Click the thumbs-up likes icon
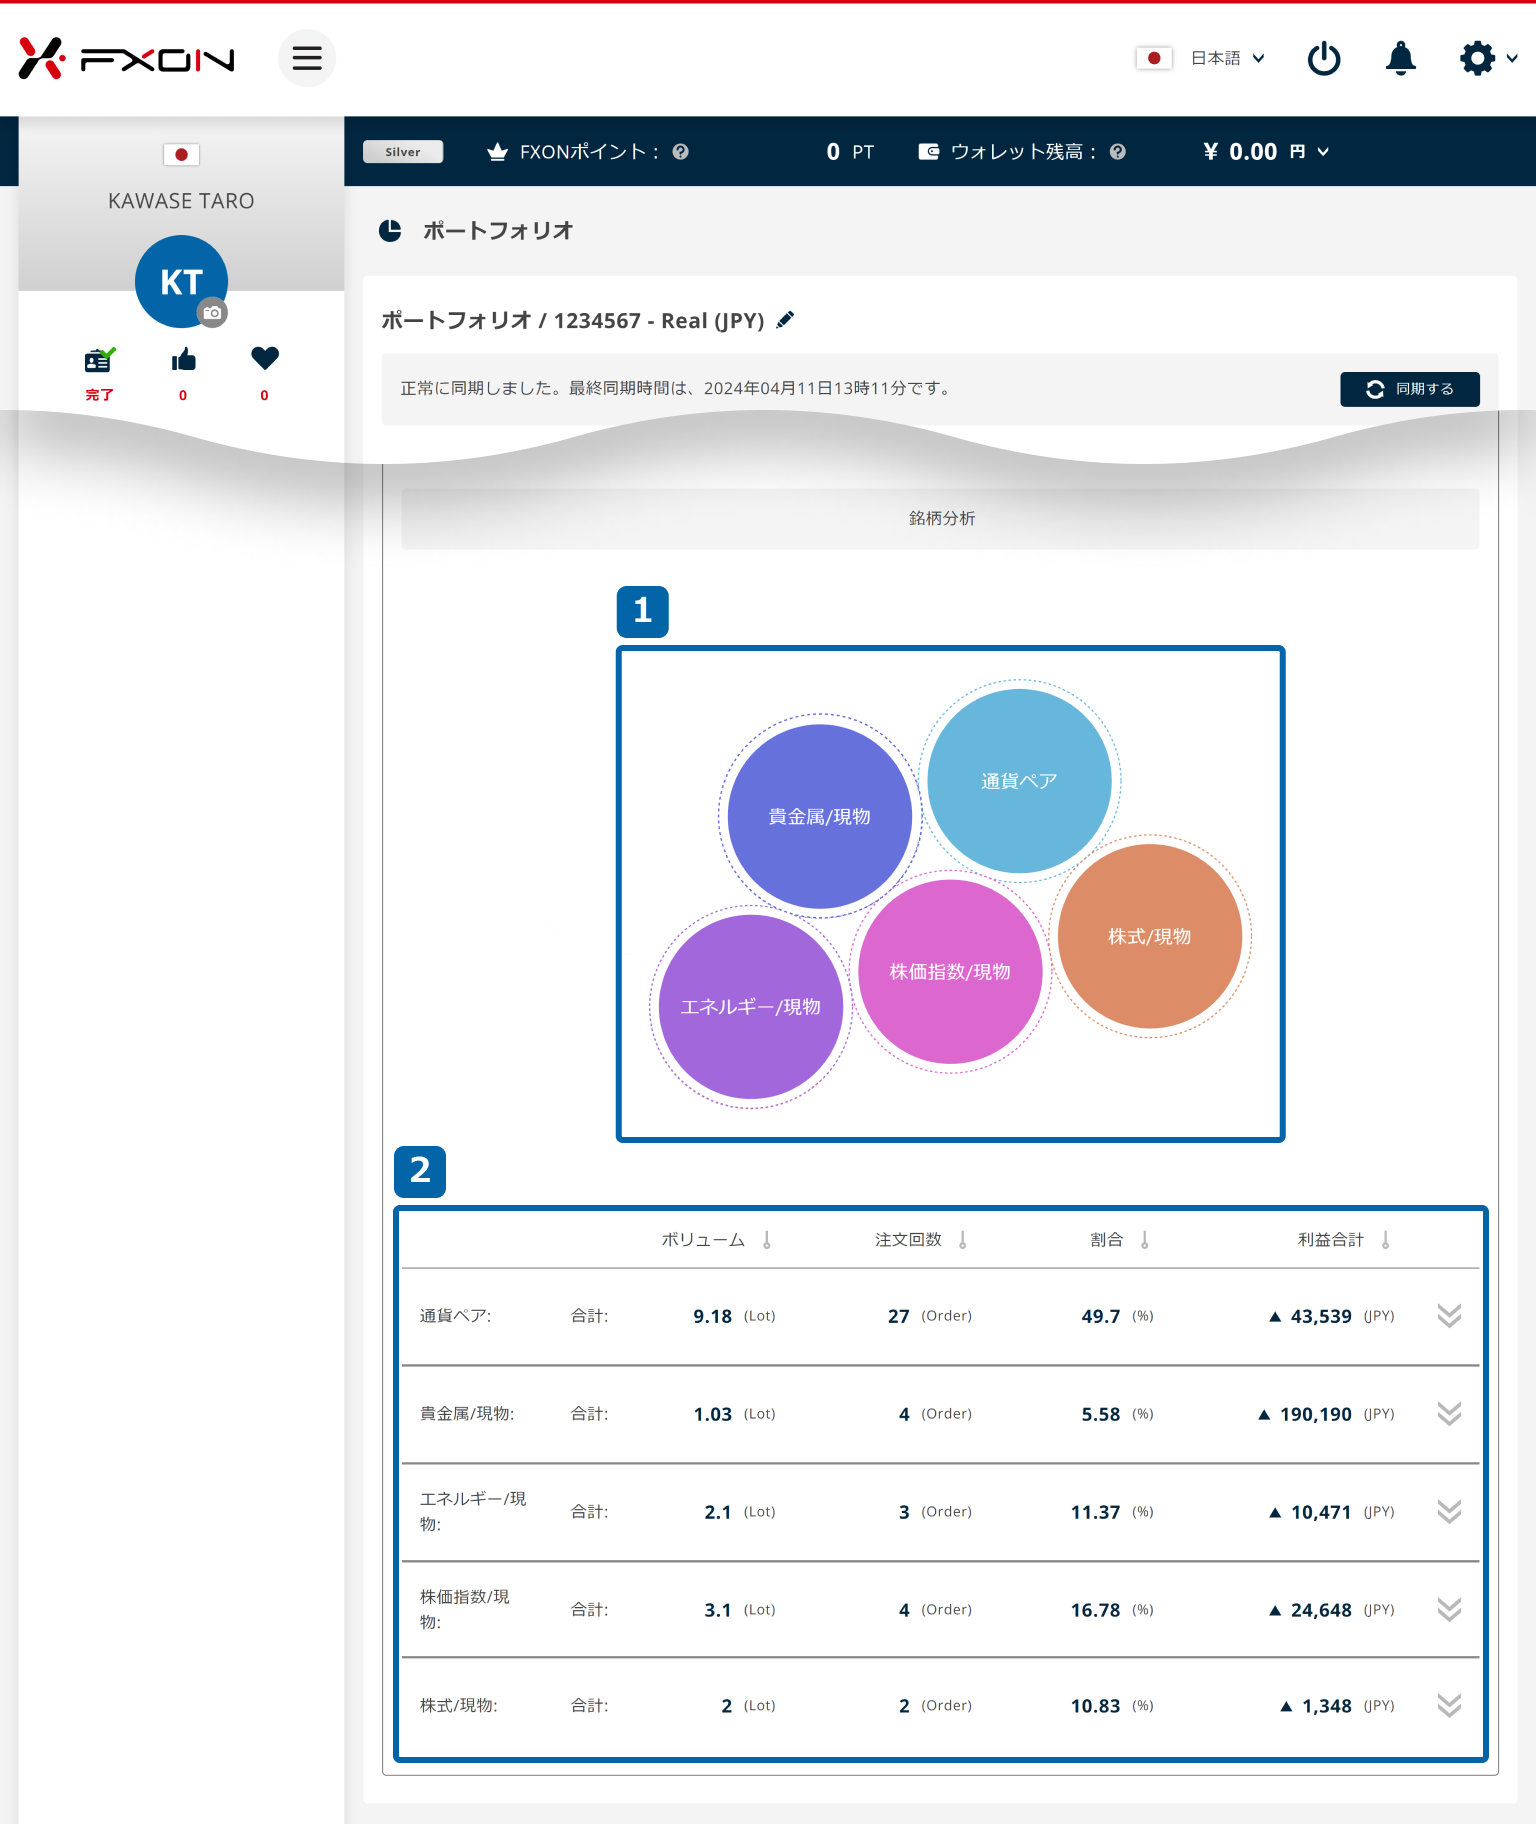Image resolution: width=1536 pixels, height=1824 pixels. (x=183, y=360)
